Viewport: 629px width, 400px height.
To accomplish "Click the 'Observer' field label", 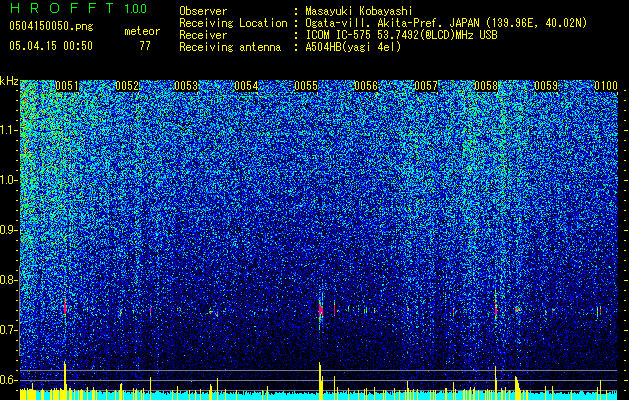I will [203, 11].
